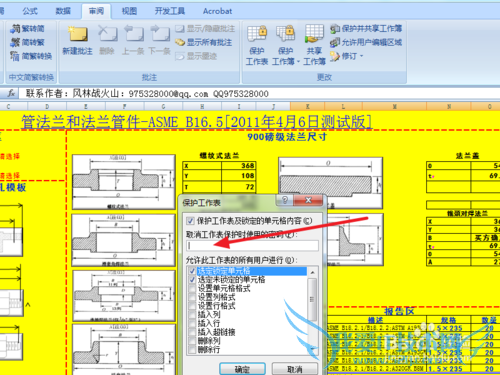500x375 pixels.
Task: Open the 开发工具 ribbon tab
Action: (x=170, y=11)
